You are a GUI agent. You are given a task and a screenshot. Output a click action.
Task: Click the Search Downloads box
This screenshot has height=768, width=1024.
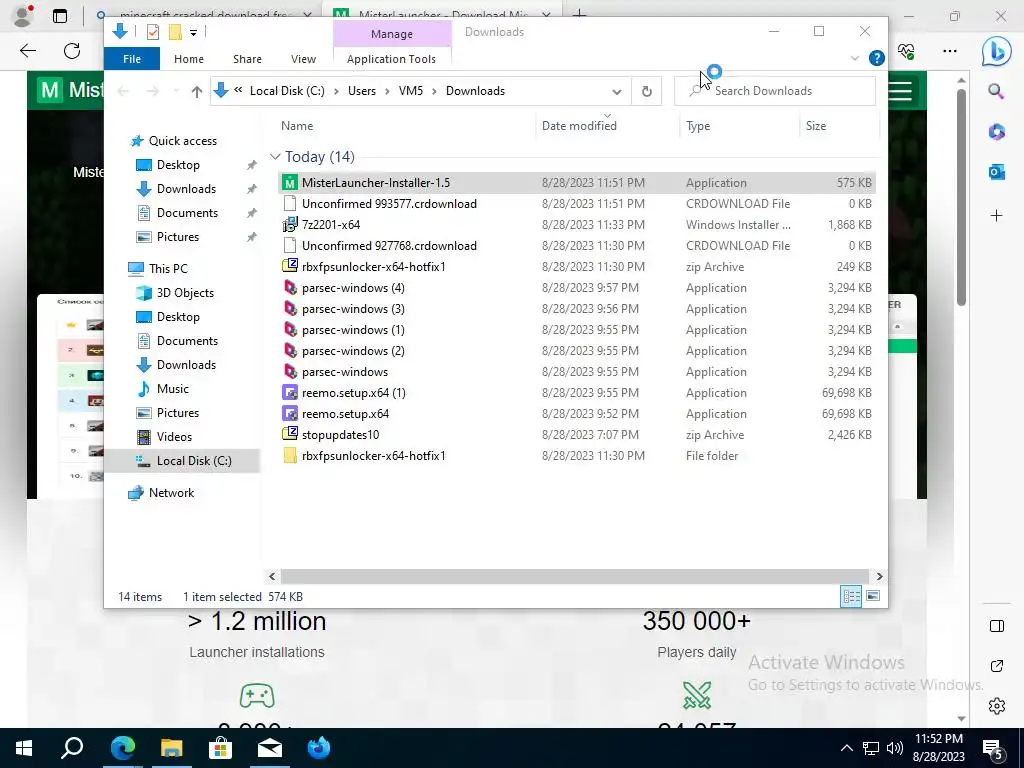coord(775,91)
